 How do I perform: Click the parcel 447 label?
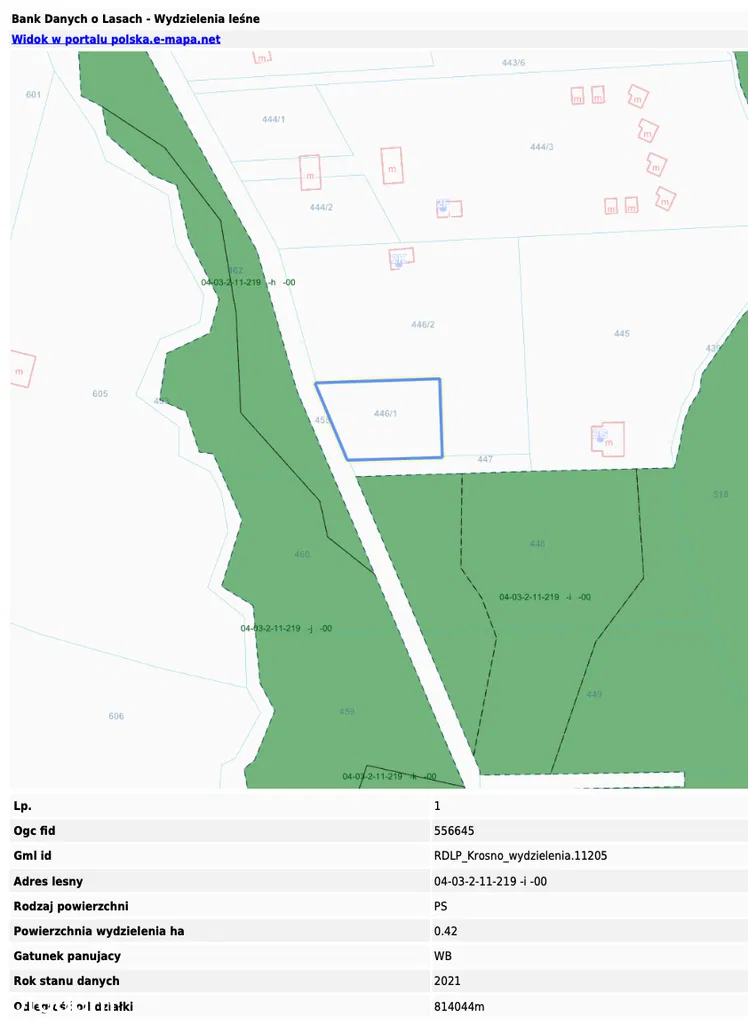pos(485,459)
